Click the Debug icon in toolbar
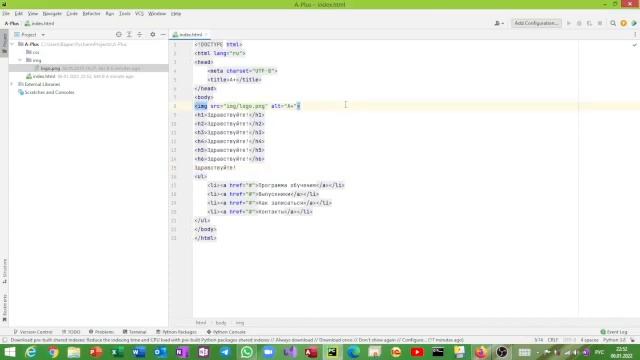Image resolution: width=640 pixels, height=360 pixels. [579, 23]
